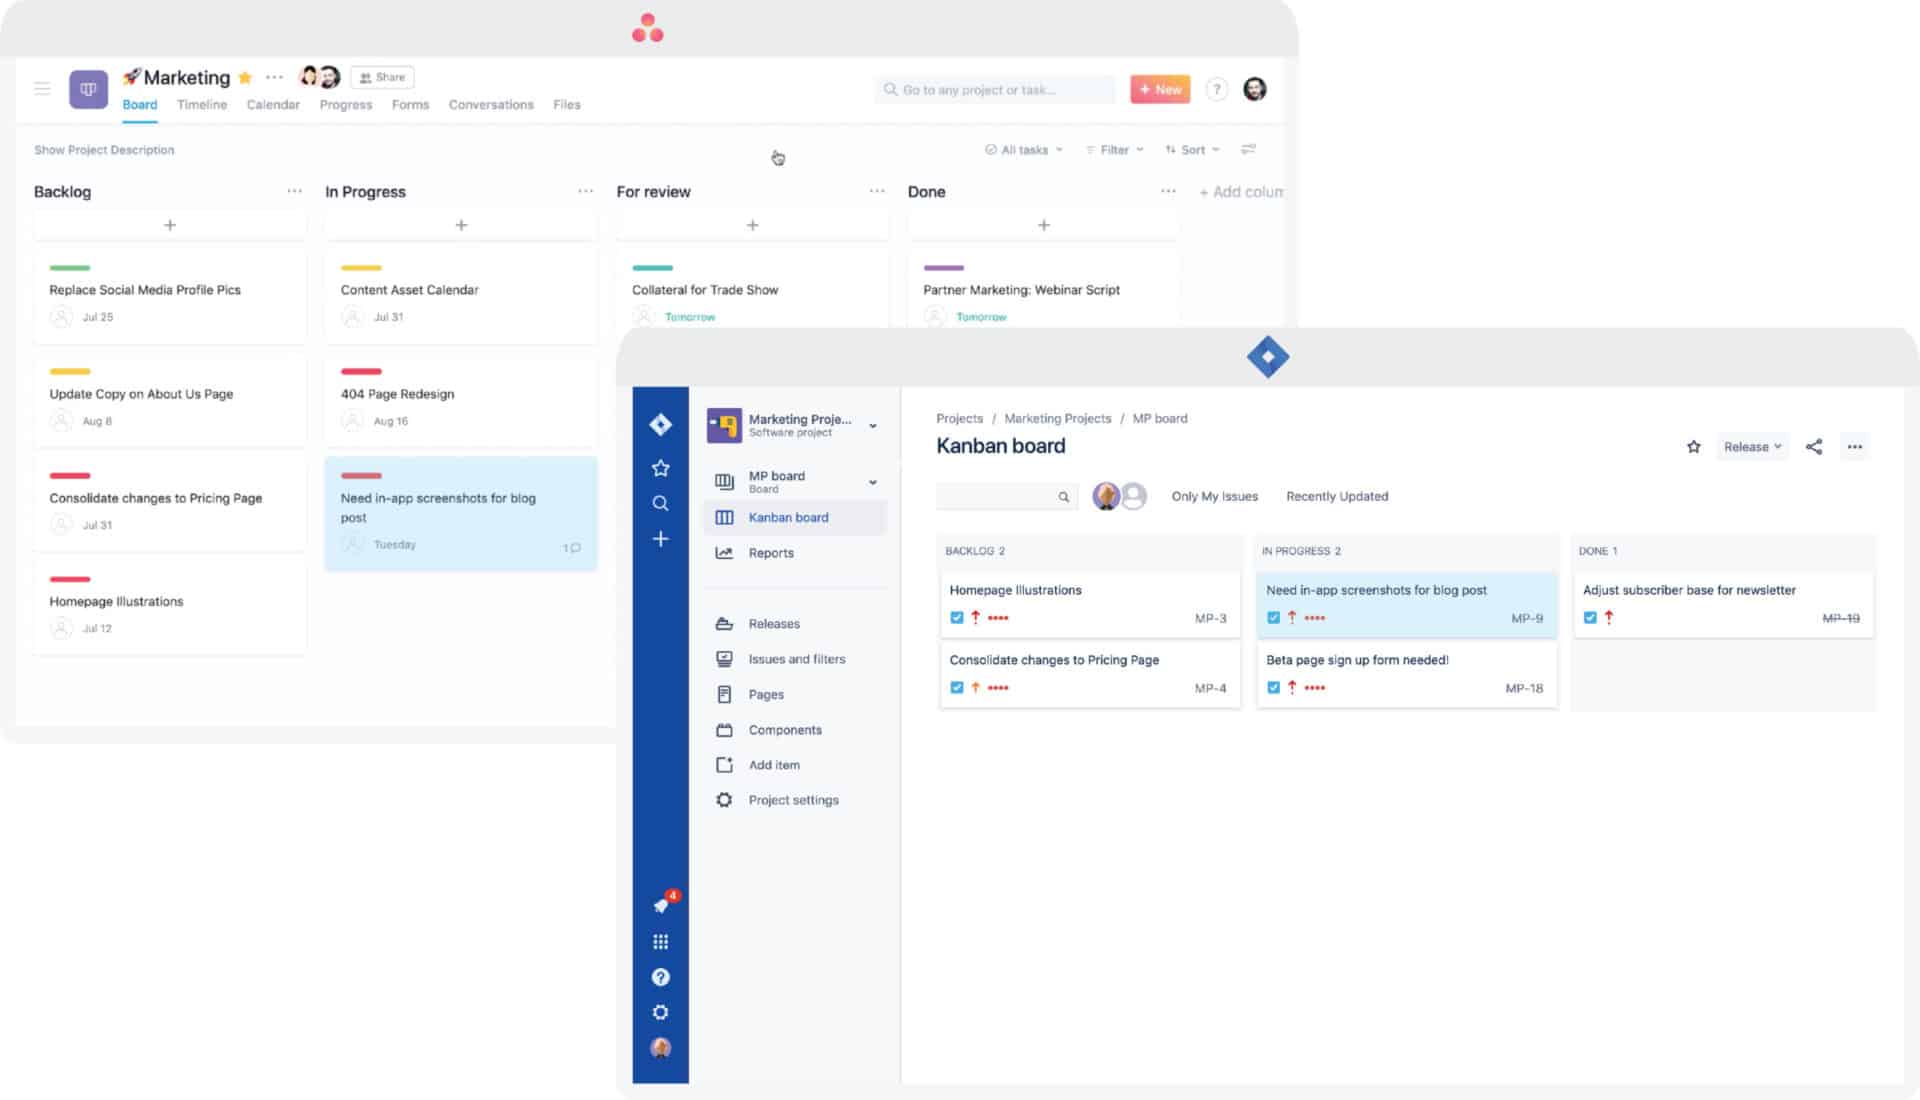This screenshot has width=1920, height=1100.
Task: Click the Jira search magnifier icon
Action: 660,503
